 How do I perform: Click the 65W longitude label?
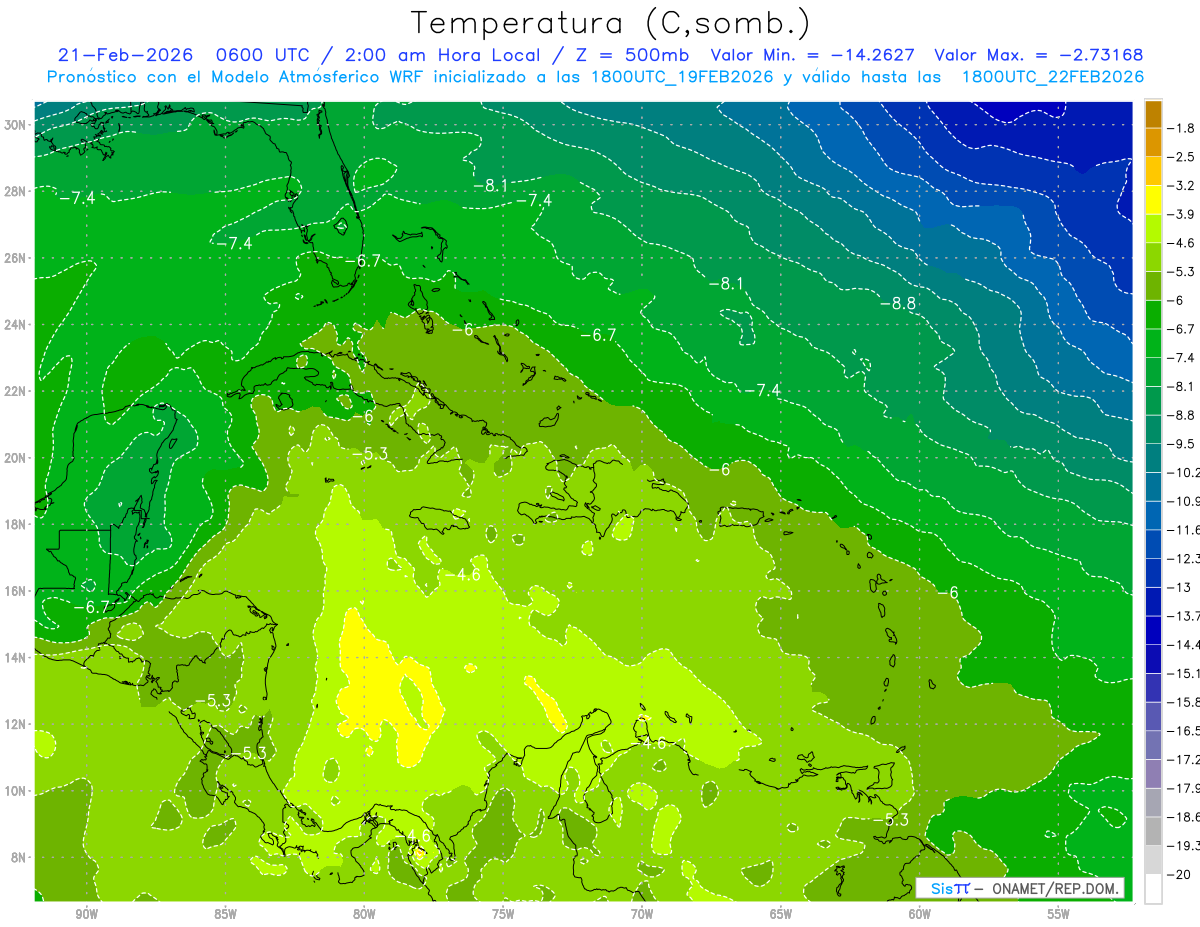coord(781,914)
